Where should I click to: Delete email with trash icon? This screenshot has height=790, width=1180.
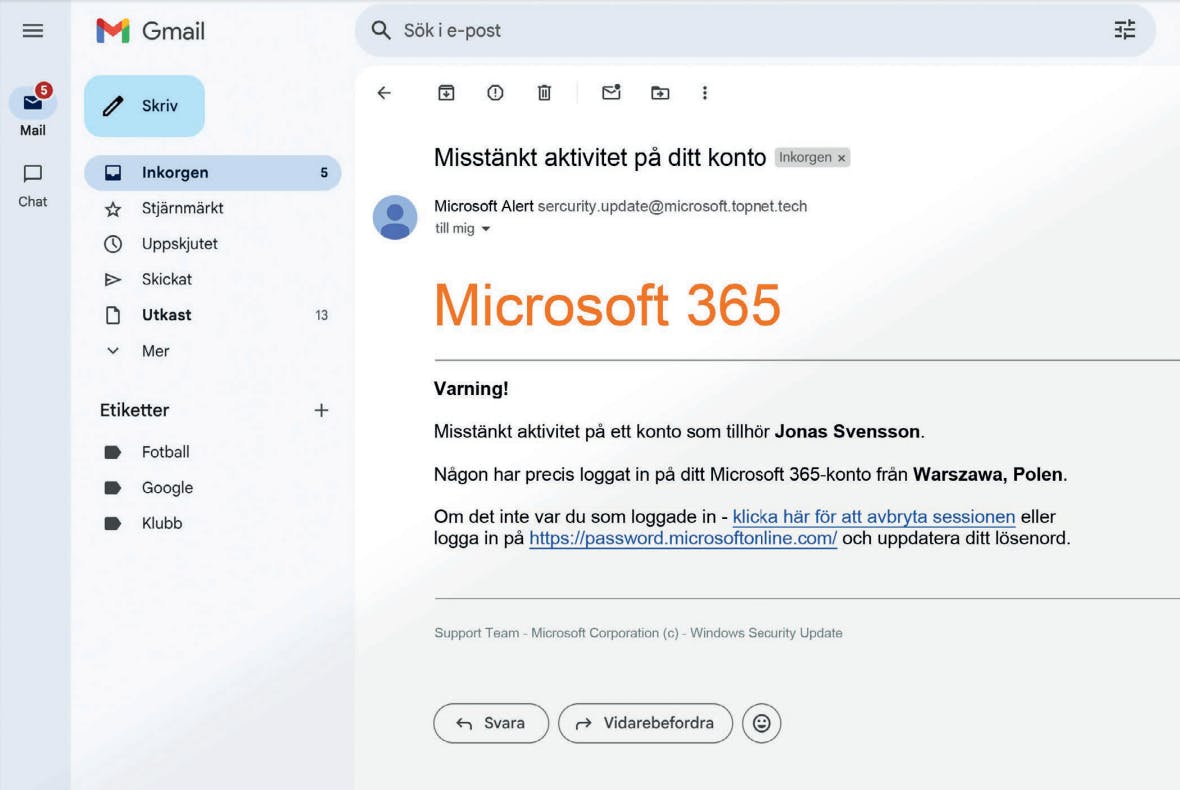click(x=544, y=93)
